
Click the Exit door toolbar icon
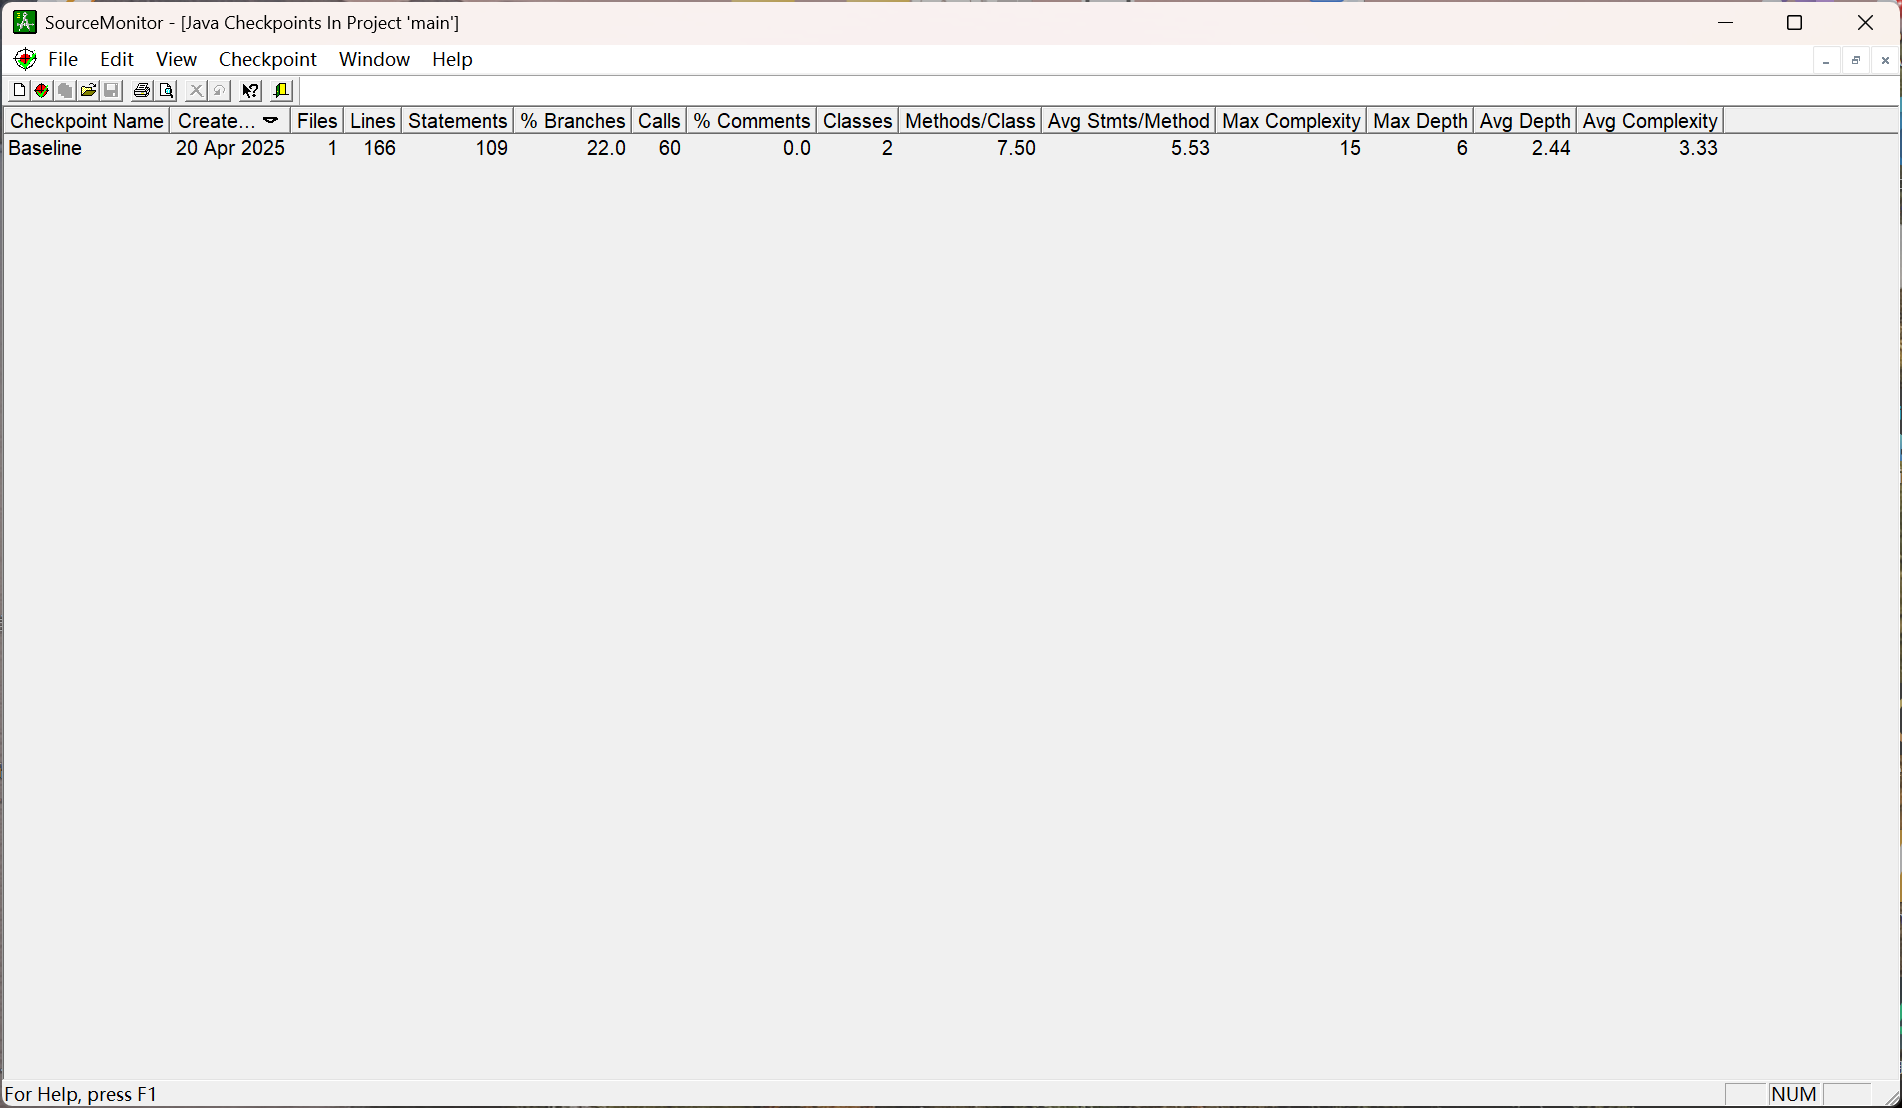pyautogui.click(x=281, y=91)
